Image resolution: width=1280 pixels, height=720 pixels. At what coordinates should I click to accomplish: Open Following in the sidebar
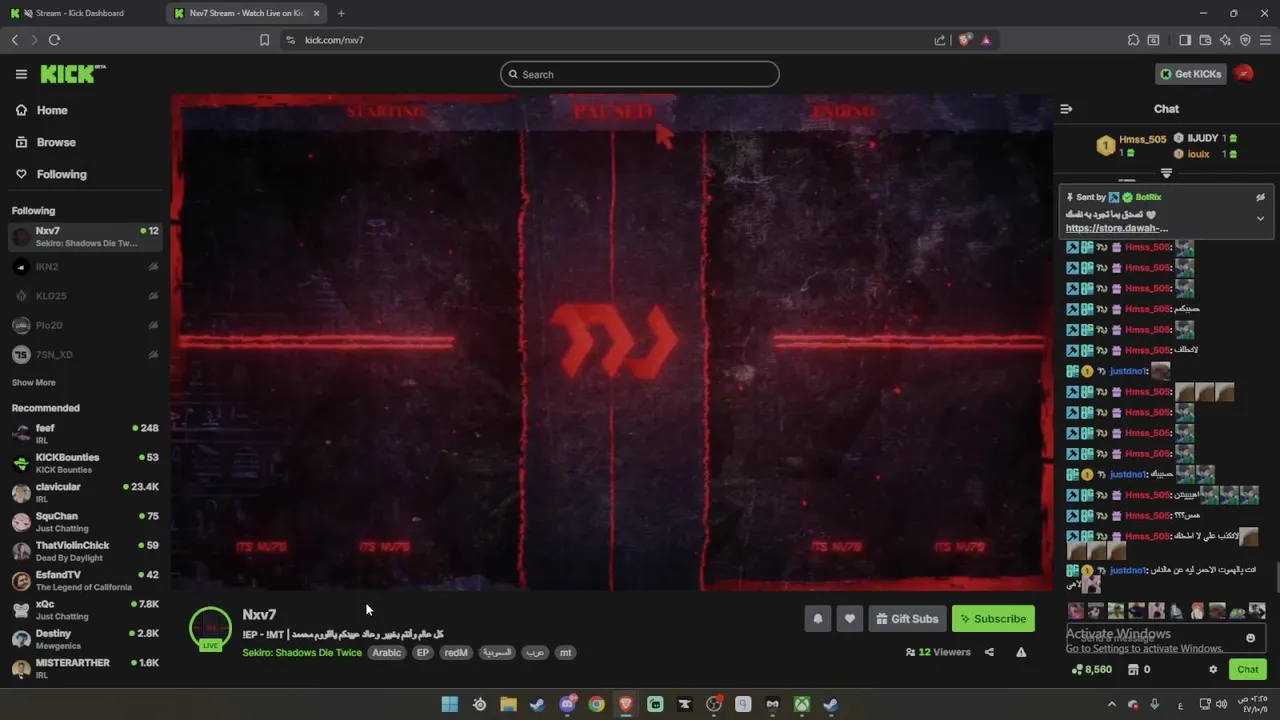(x=50, y=174)
